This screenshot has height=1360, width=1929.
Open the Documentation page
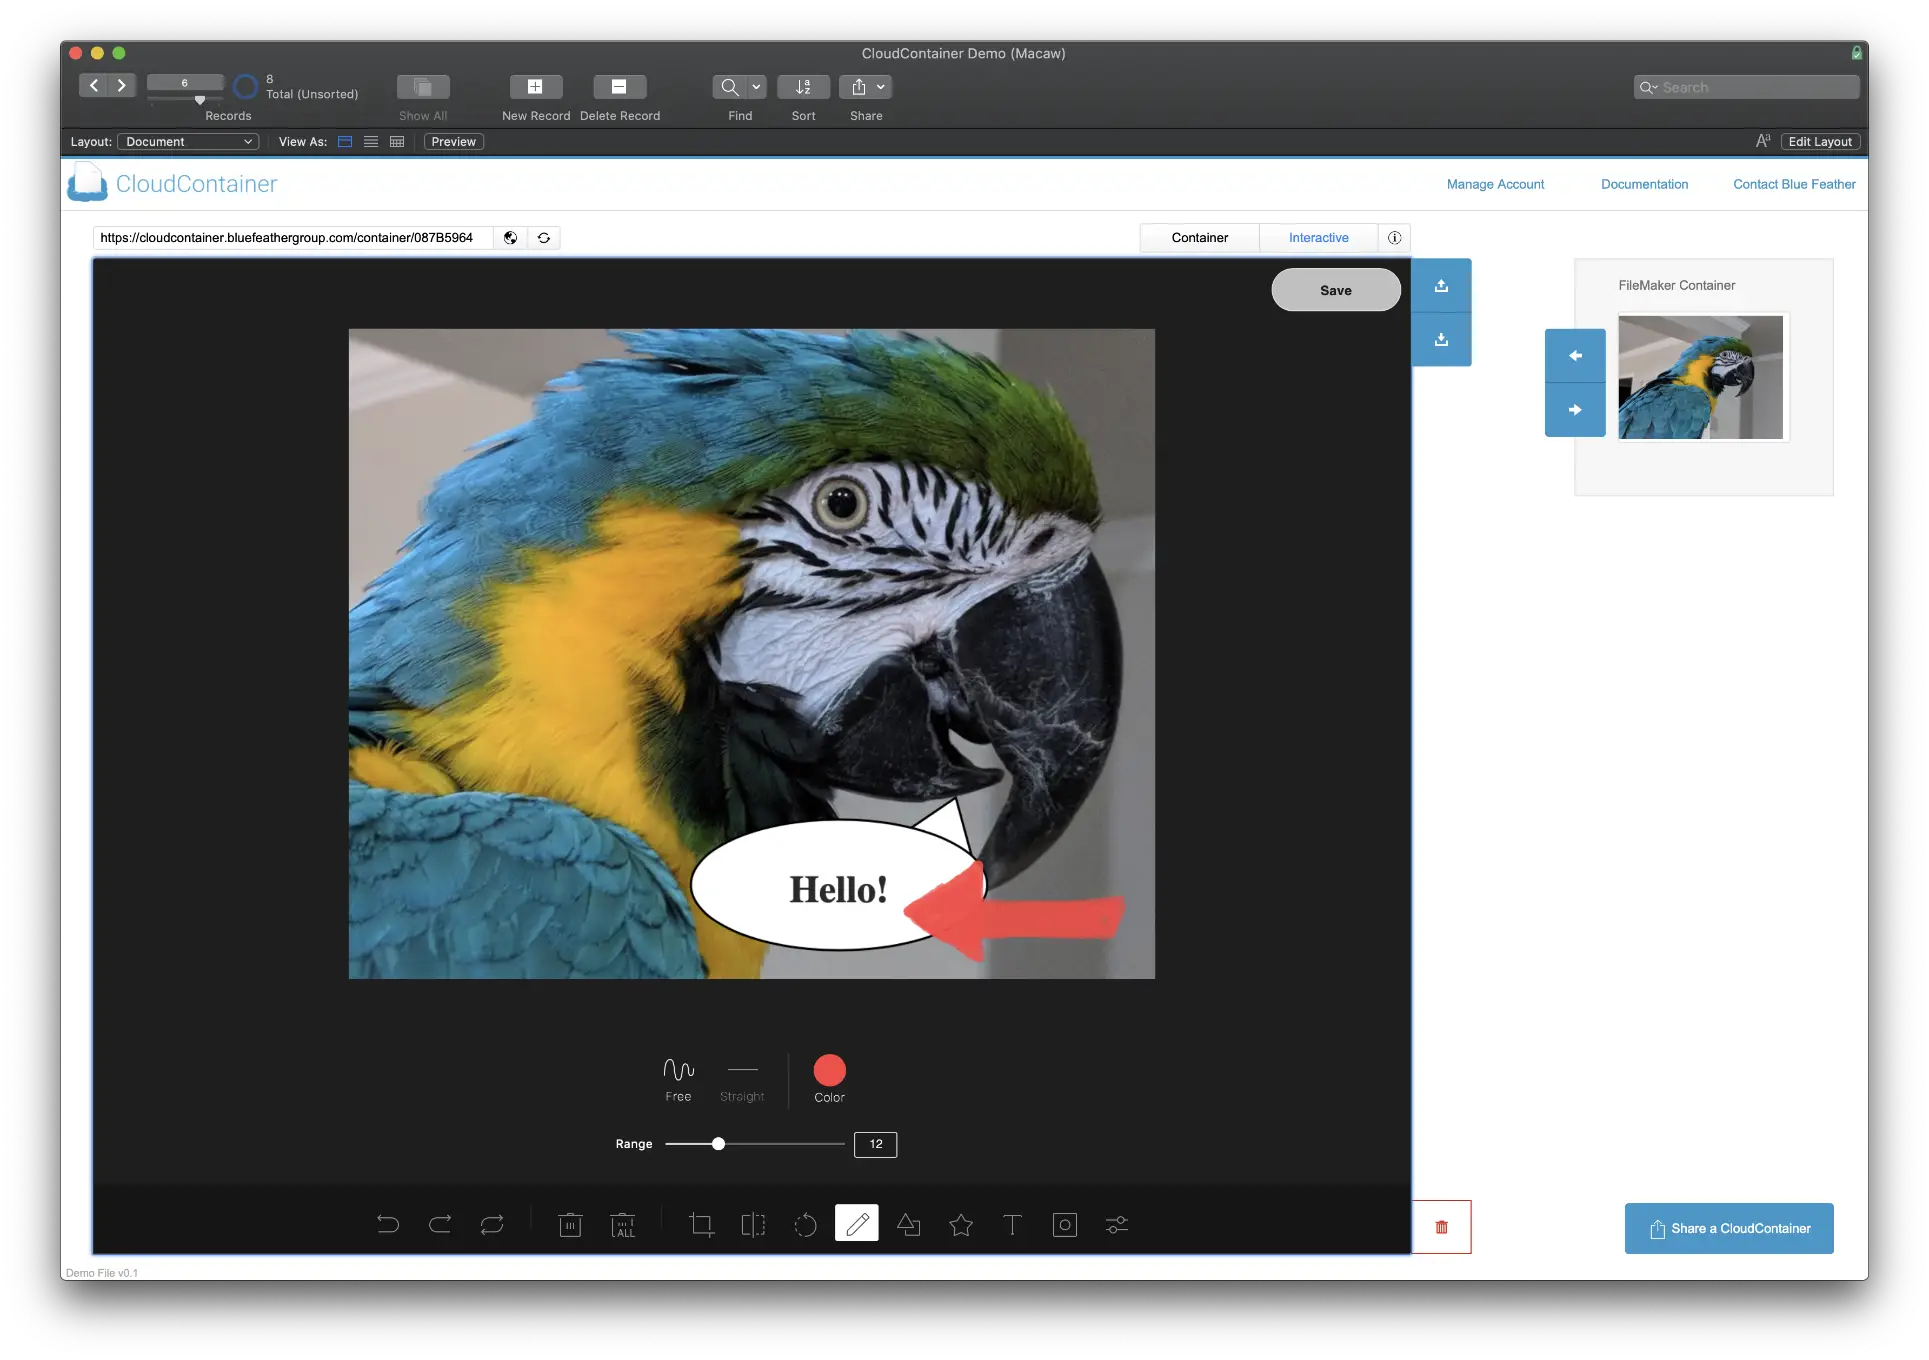(1644, 184)
